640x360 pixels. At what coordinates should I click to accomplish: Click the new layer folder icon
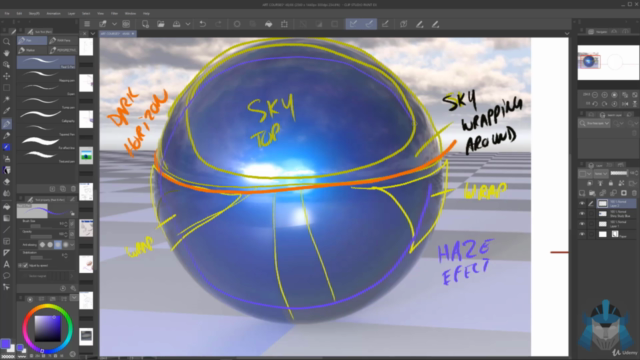click(592, 193)
